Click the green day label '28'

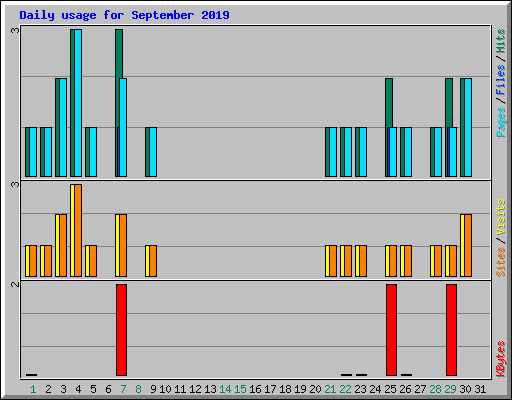click(435, 389)
